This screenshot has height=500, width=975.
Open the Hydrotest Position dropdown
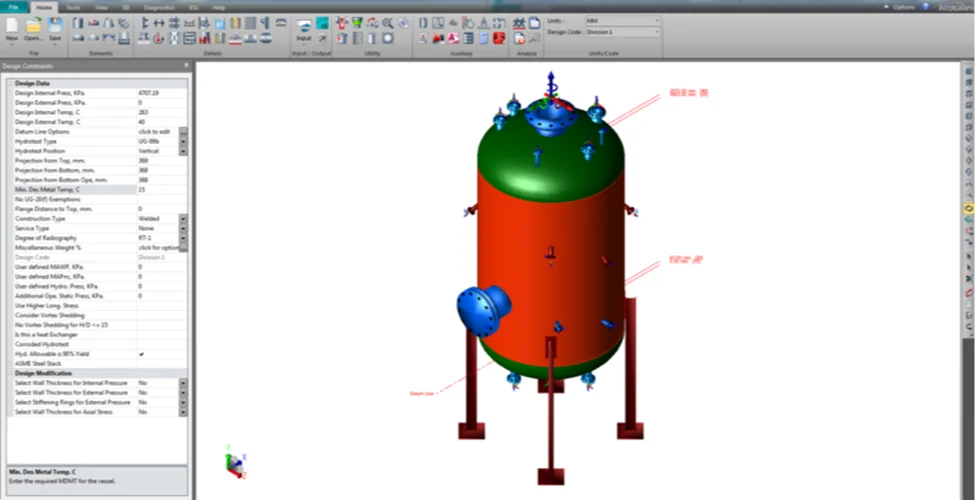click(183, 151)
